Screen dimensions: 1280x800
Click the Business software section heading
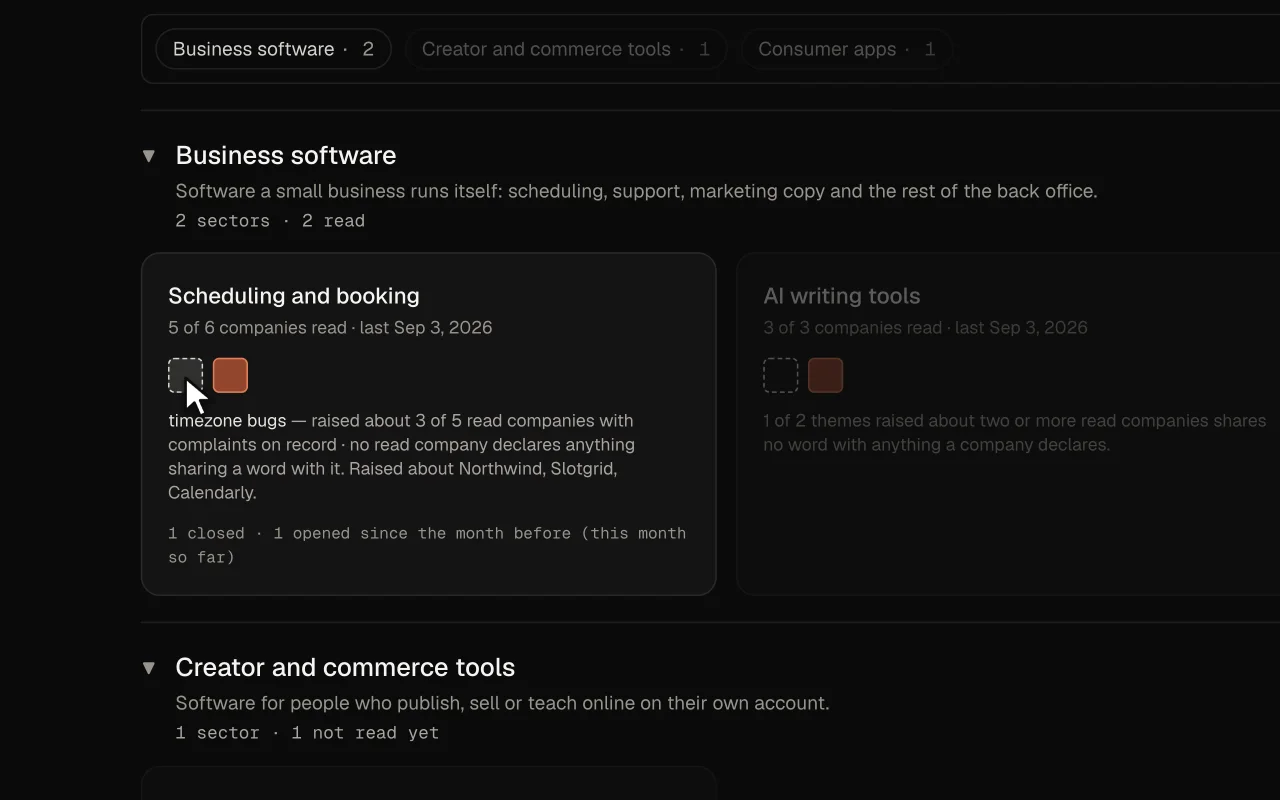(x=286, y=155)
